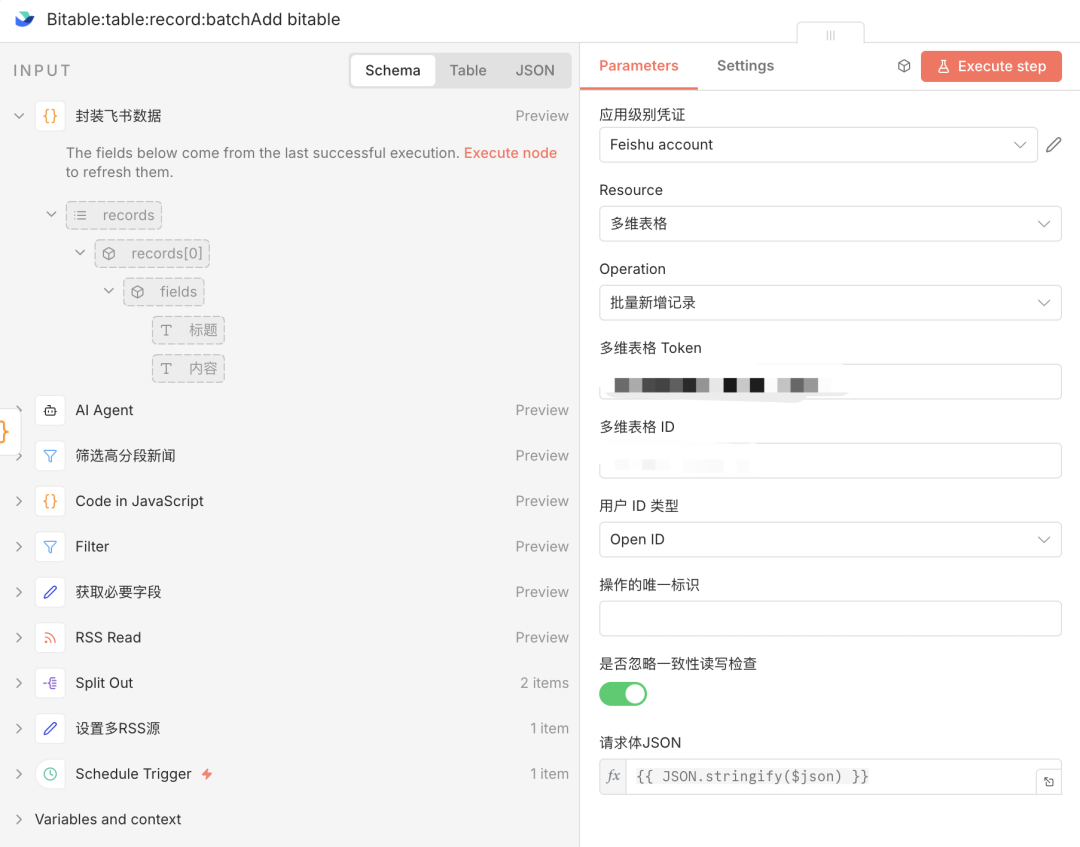1080x847 pixels.
Task: Switch input view to JSON tab
Action: (535, 71)
